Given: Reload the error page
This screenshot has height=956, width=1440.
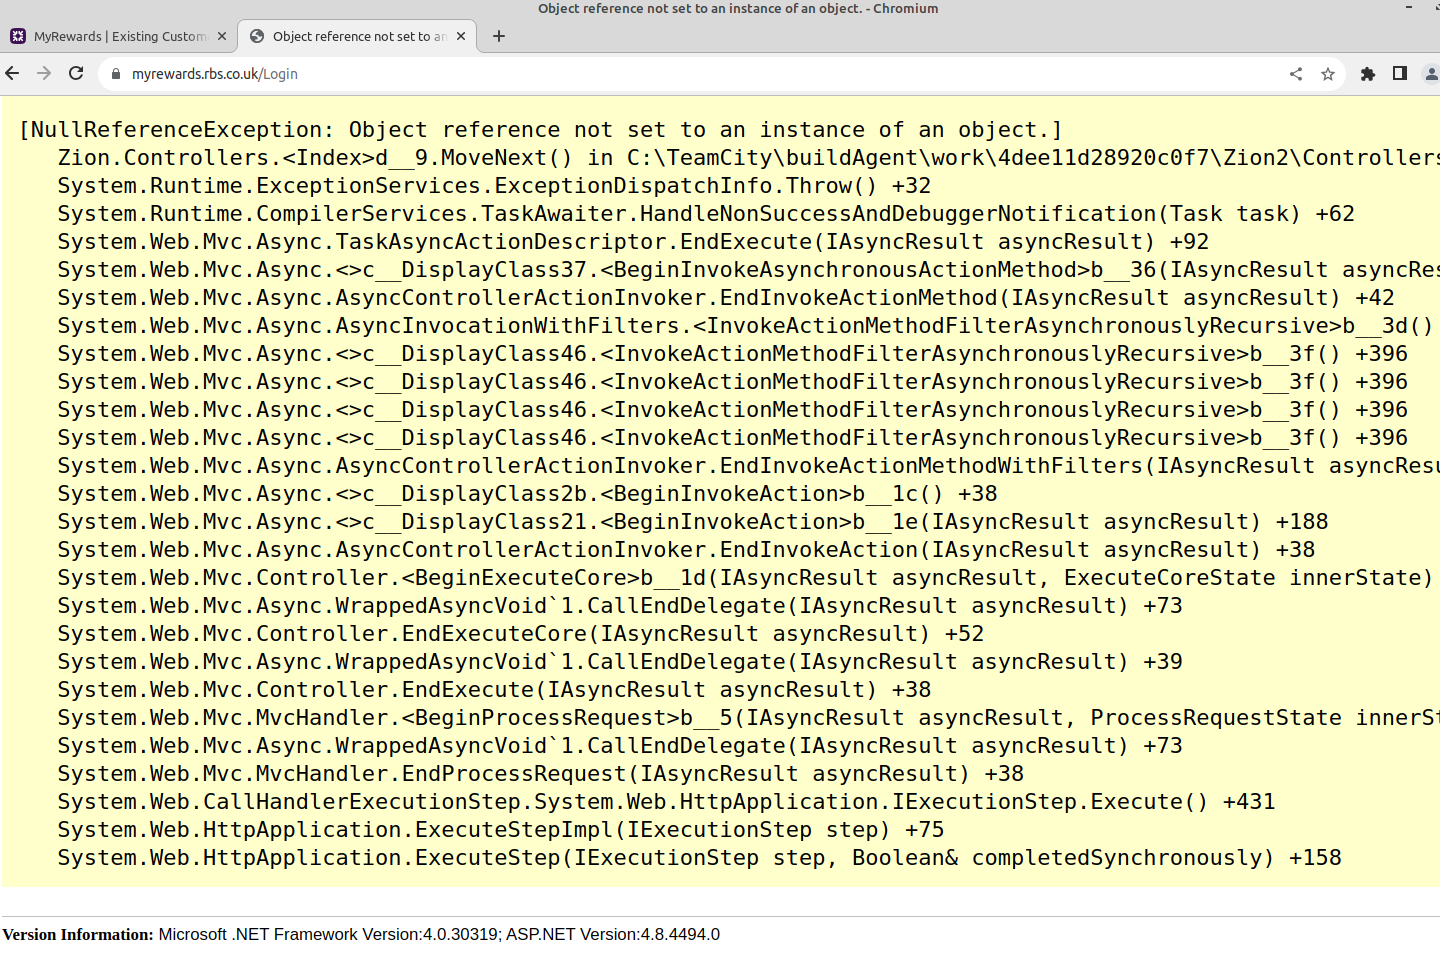Looking at the screenshot, I should tap(76, 73).
